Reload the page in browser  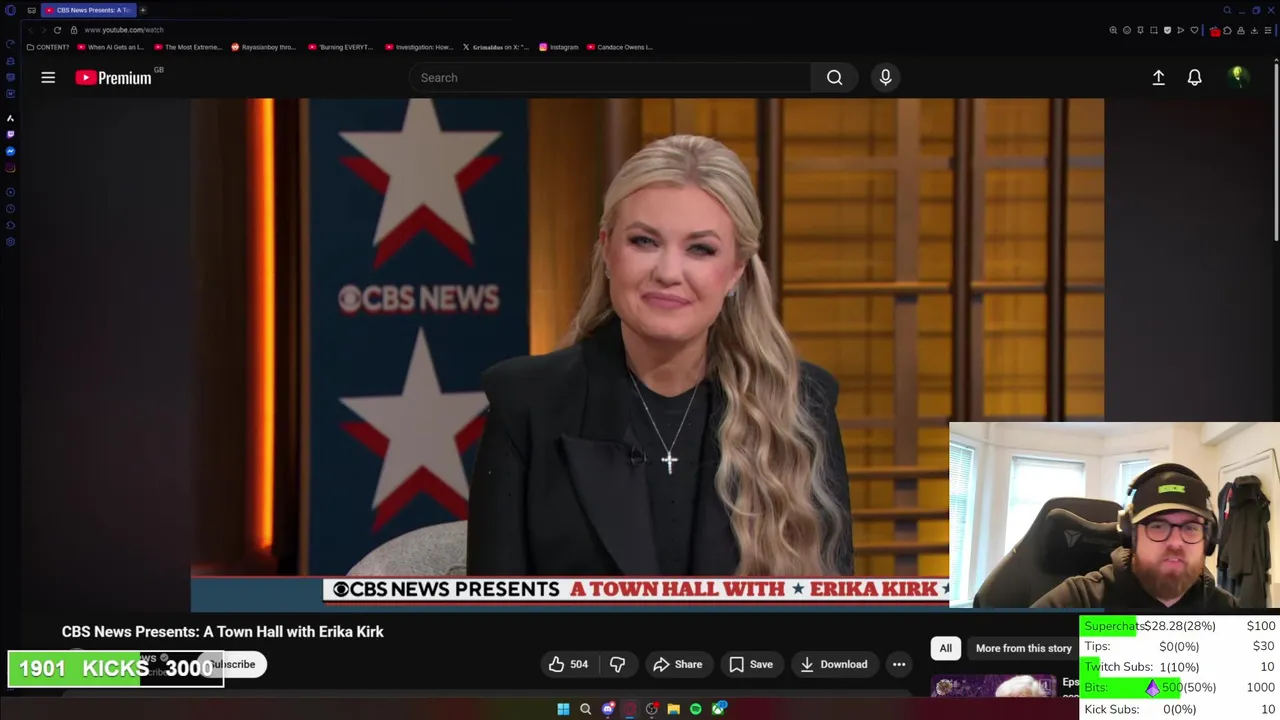click(x=57, y=30)
